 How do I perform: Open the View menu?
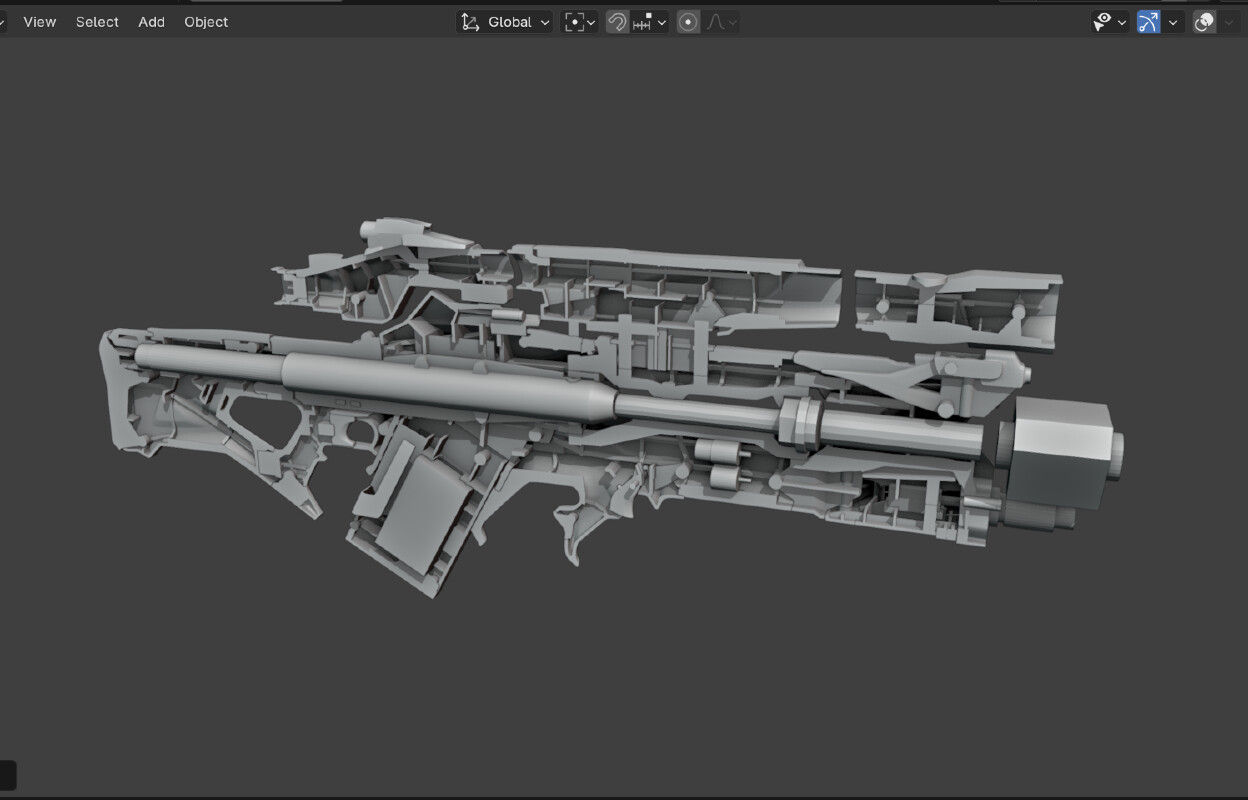tap(39, 22)
